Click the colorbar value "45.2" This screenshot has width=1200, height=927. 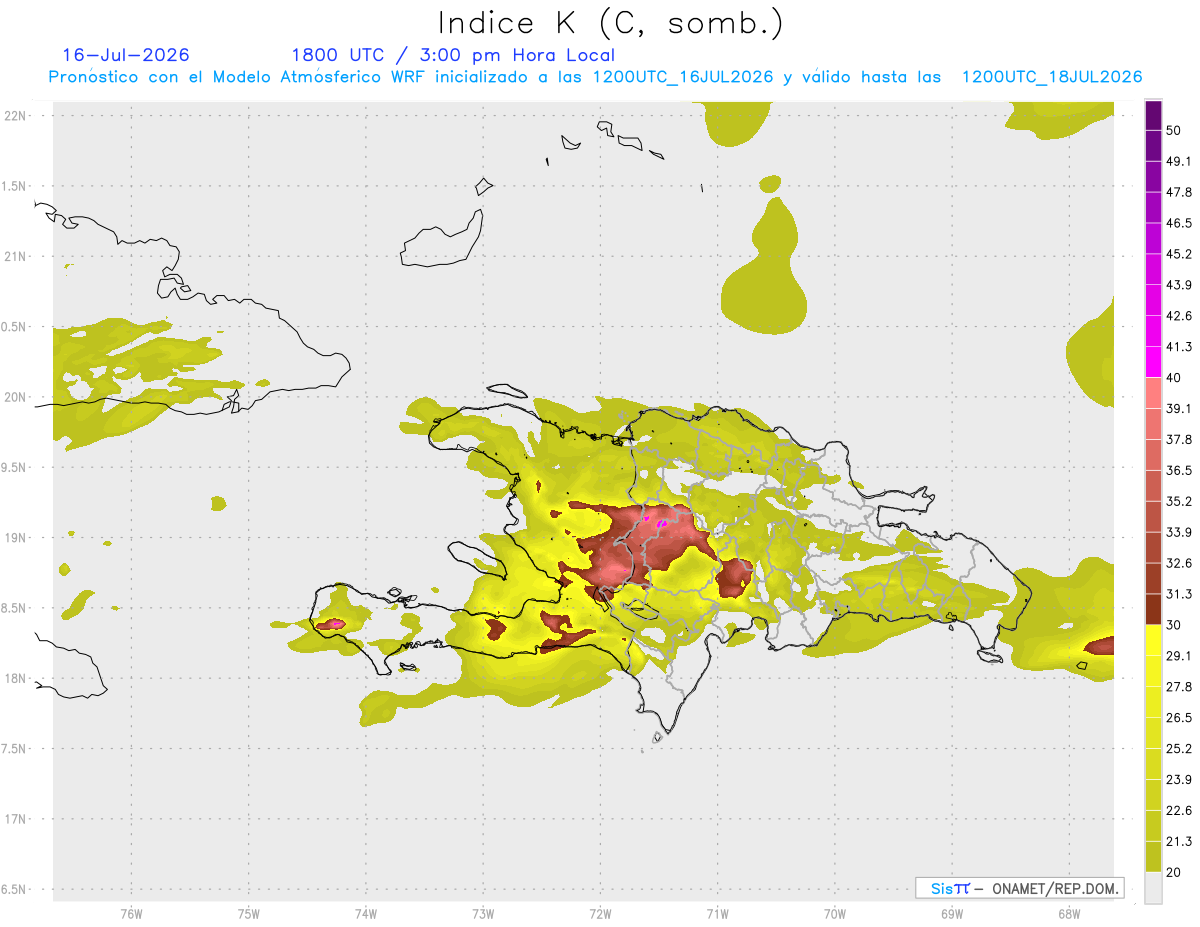point(1179,254)
